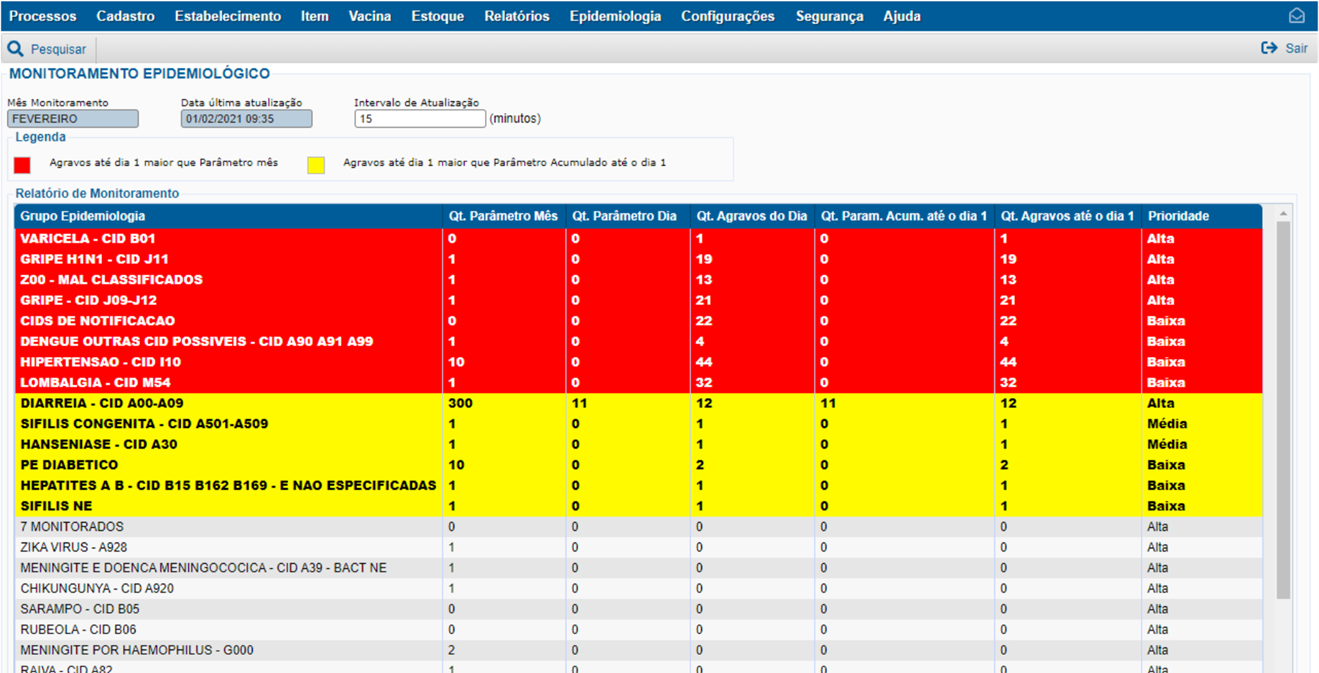The height and width of the screenshot is (673, 1319).
Task: Open the Relatórios menu
Action: [516, 16]
